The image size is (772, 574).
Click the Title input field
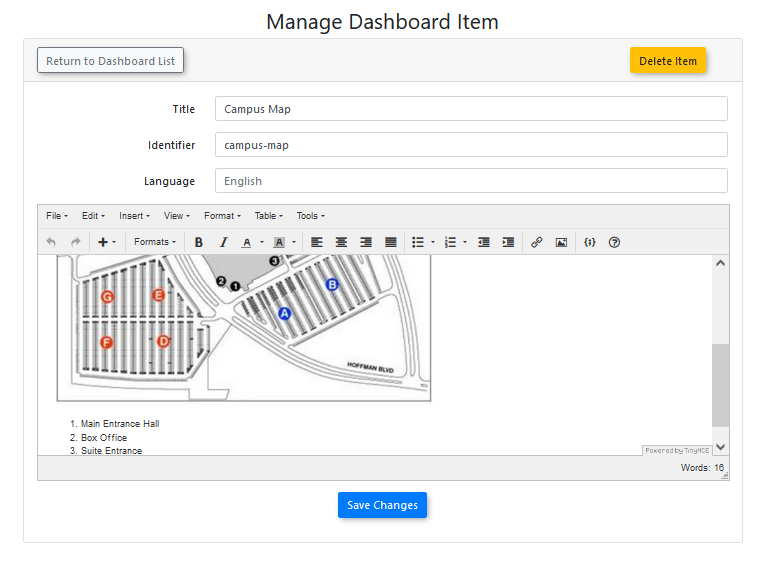(471, 109)
